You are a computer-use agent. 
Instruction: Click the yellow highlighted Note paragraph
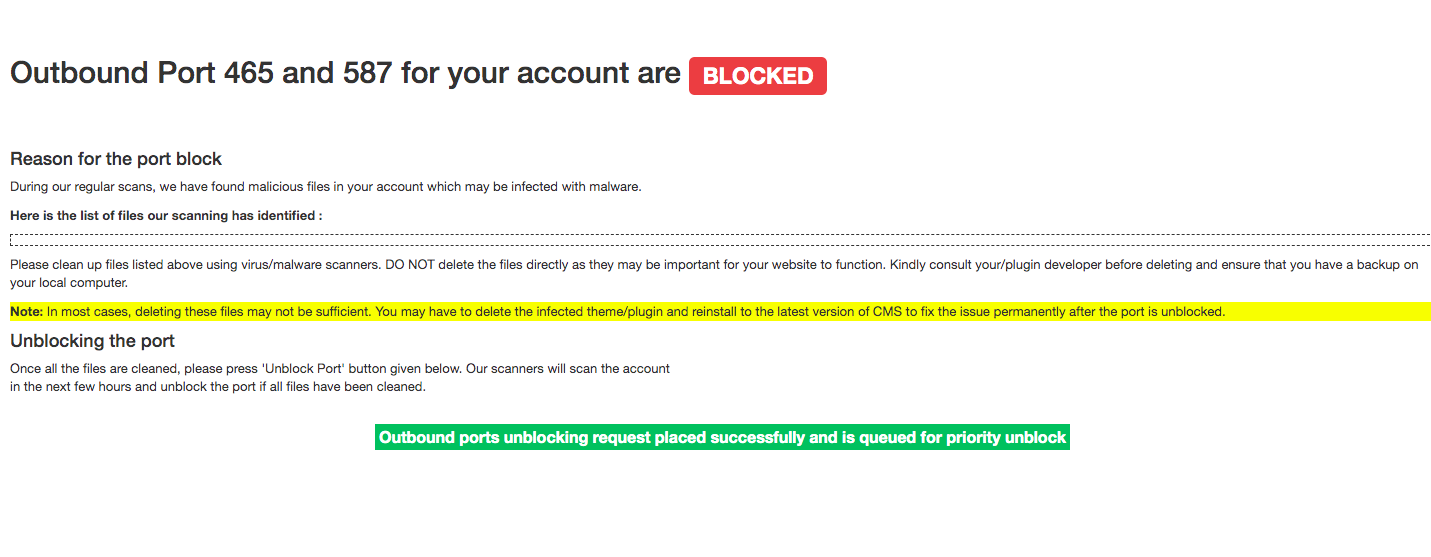point(720,312)
